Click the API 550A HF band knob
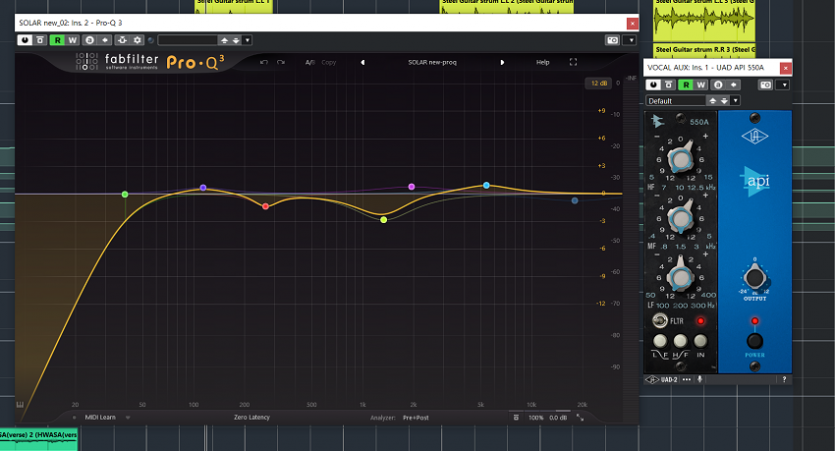835x451 pixels. click(x=681, y=158)
